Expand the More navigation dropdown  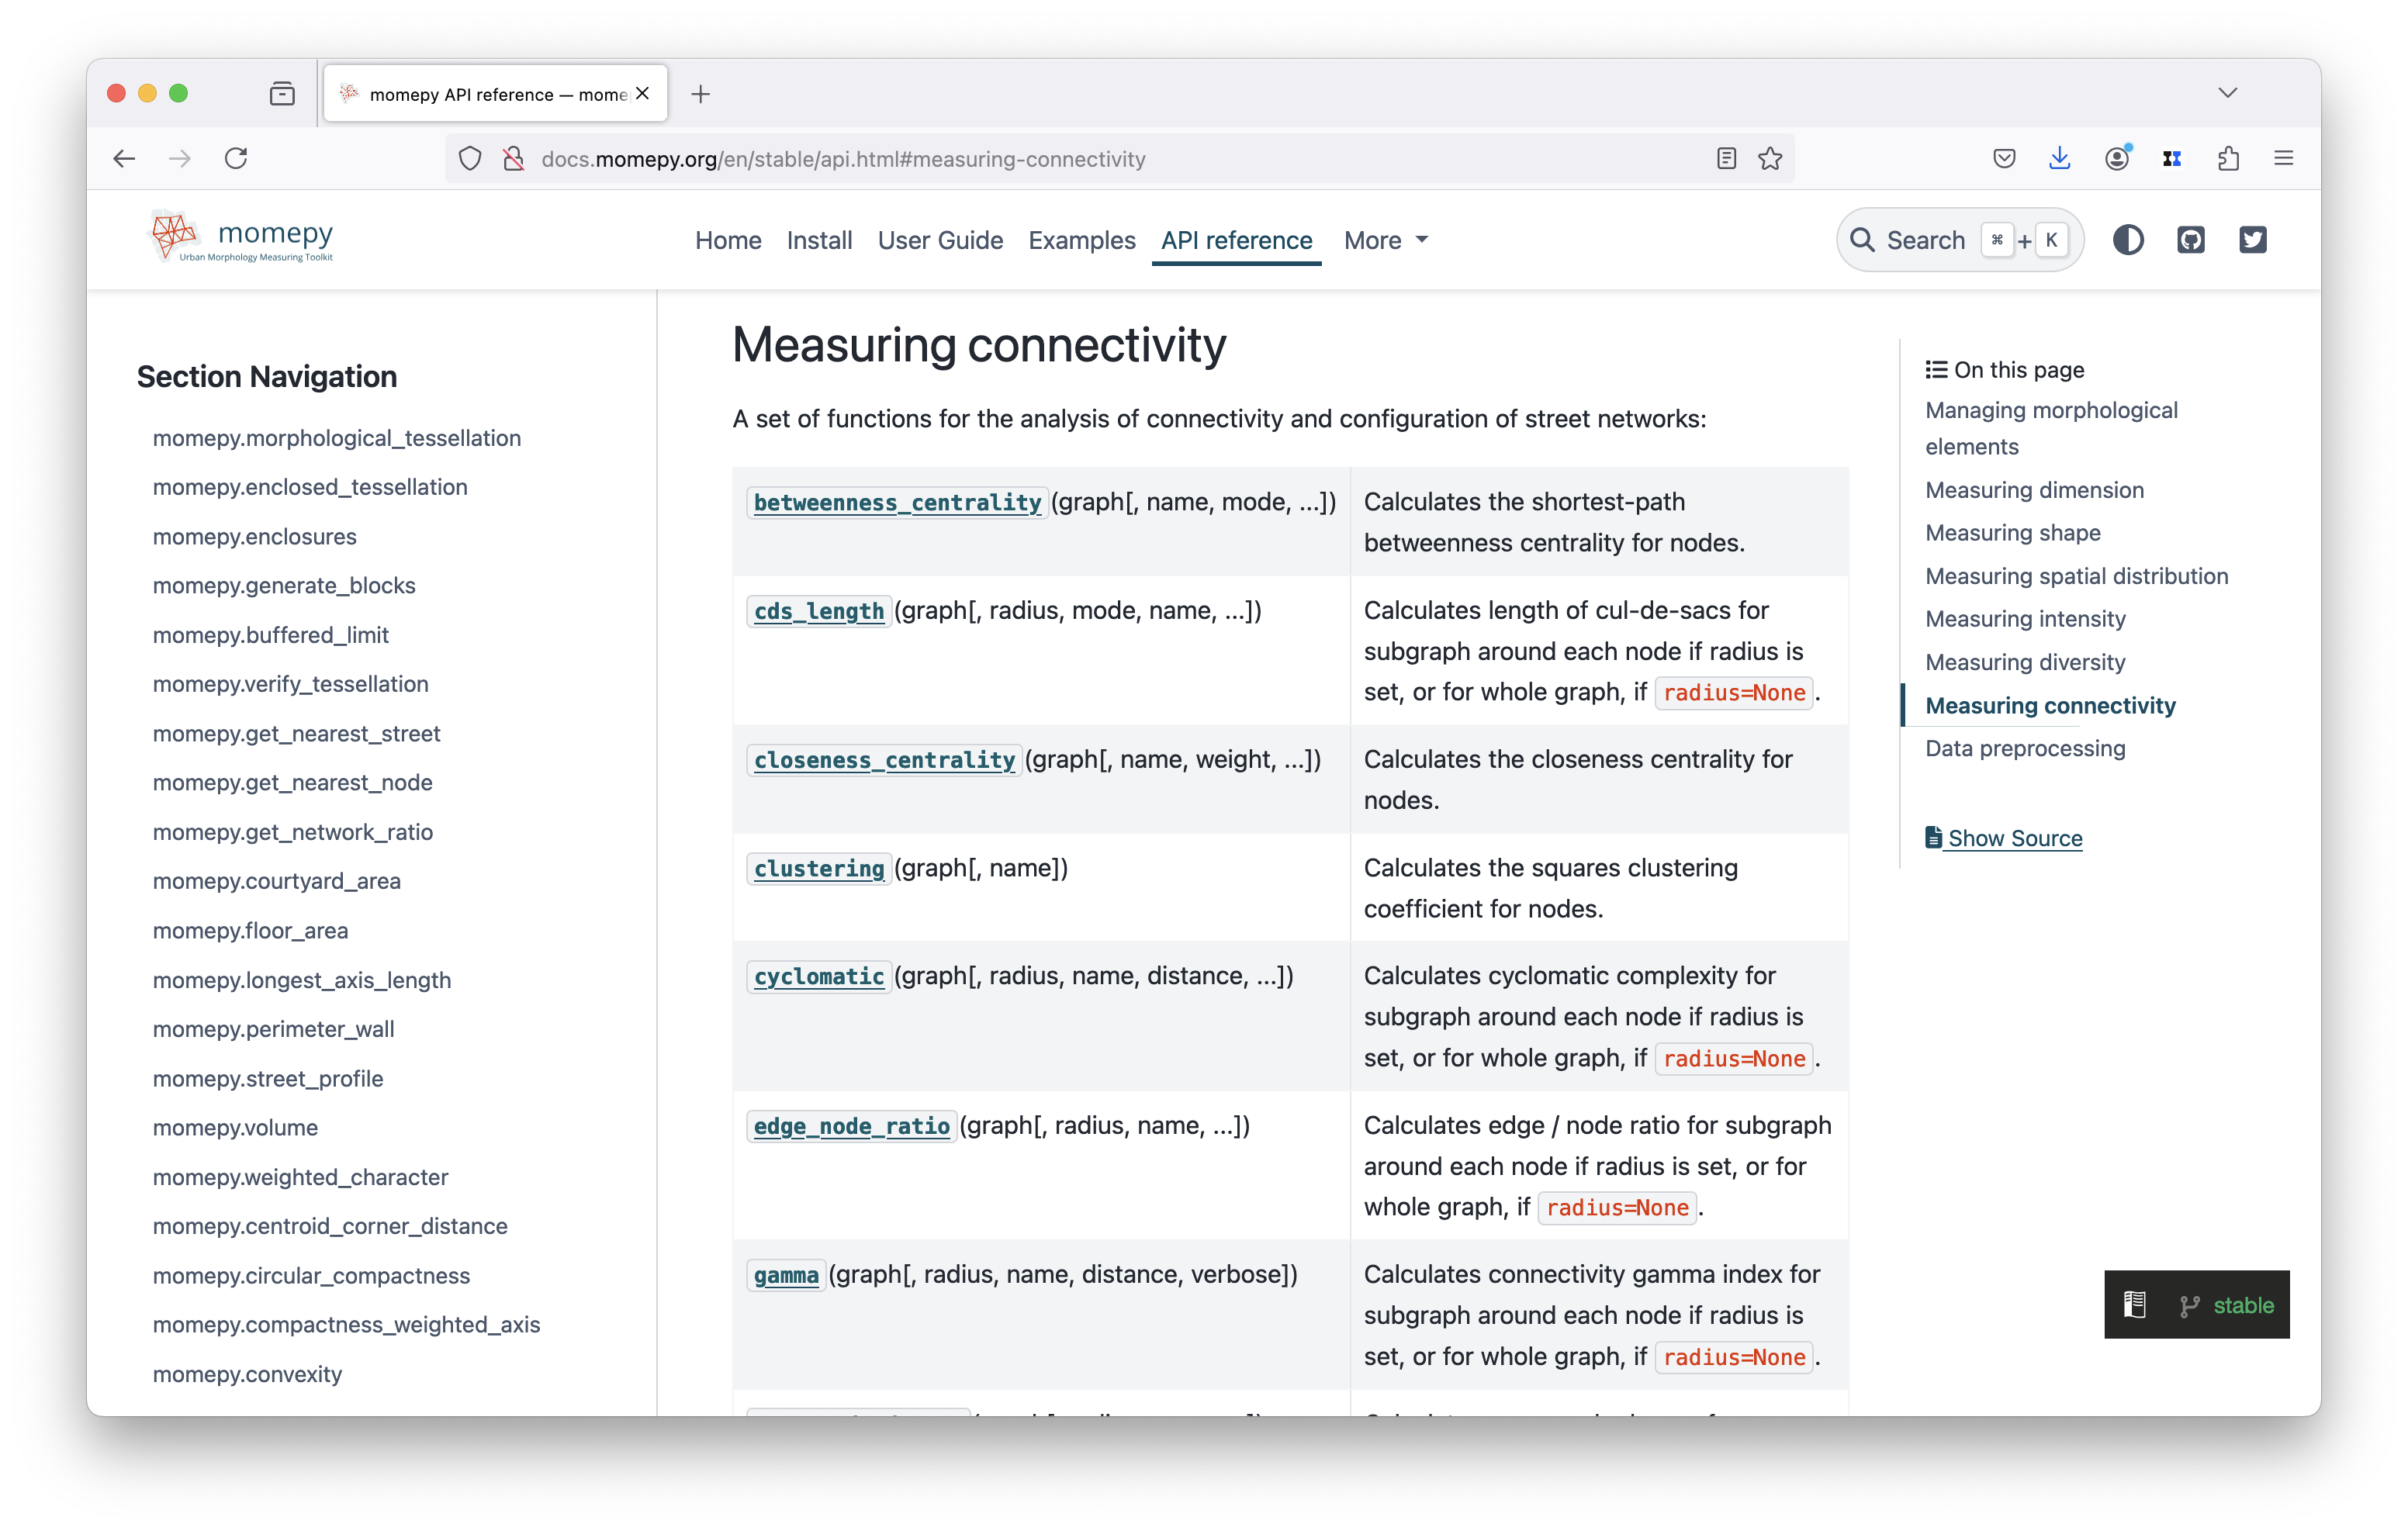(x=1385, y=241)
